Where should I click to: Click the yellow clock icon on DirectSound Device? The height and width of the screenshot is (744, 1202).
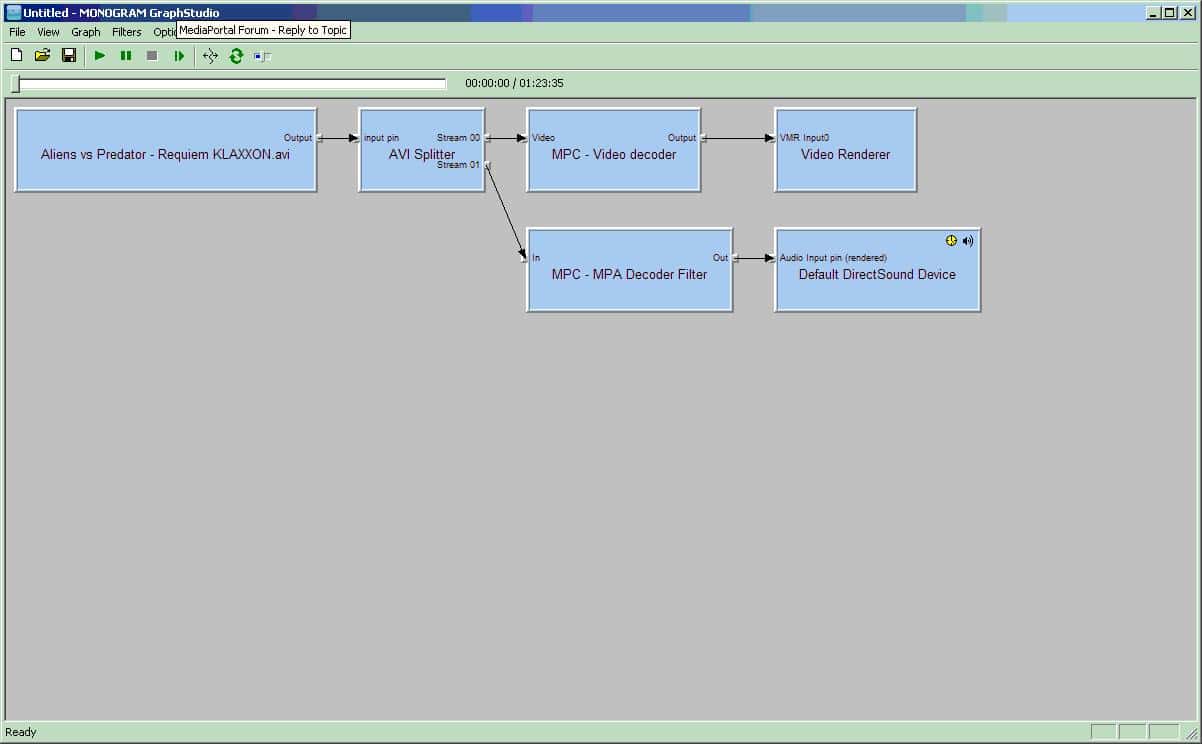[951, 241]
